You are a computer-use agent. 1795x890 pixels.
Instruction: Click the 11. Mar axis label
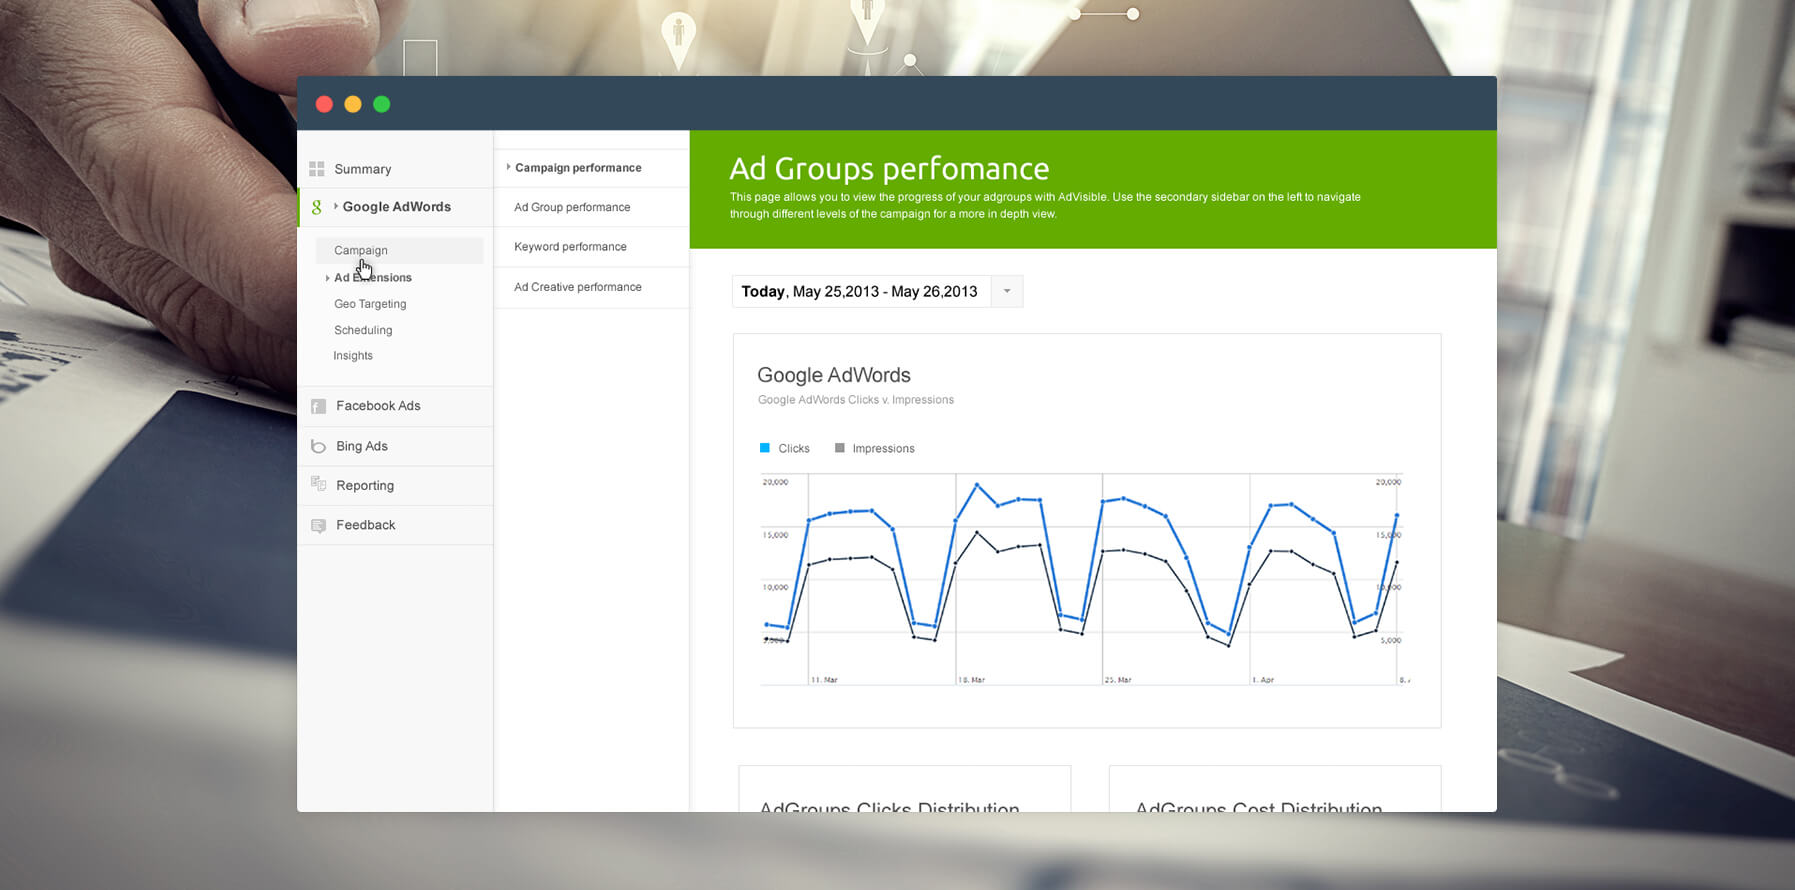click(824, 680)
